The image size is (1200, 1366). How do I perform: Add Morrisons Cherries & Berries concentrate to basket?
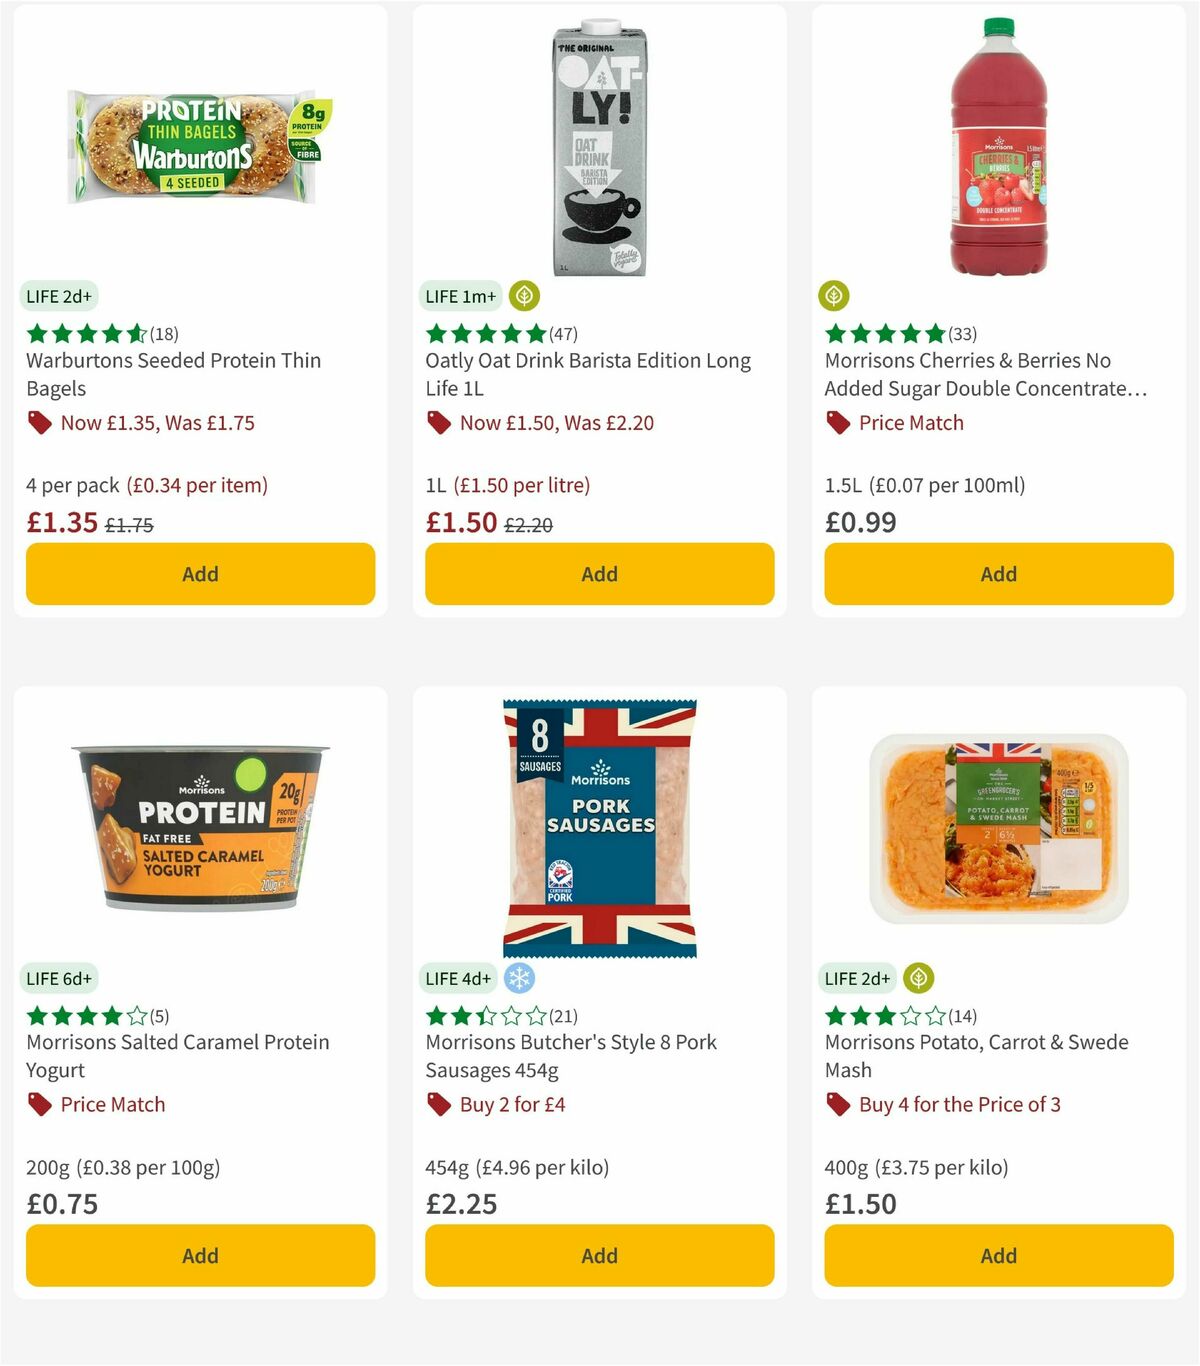click(997, 574)
